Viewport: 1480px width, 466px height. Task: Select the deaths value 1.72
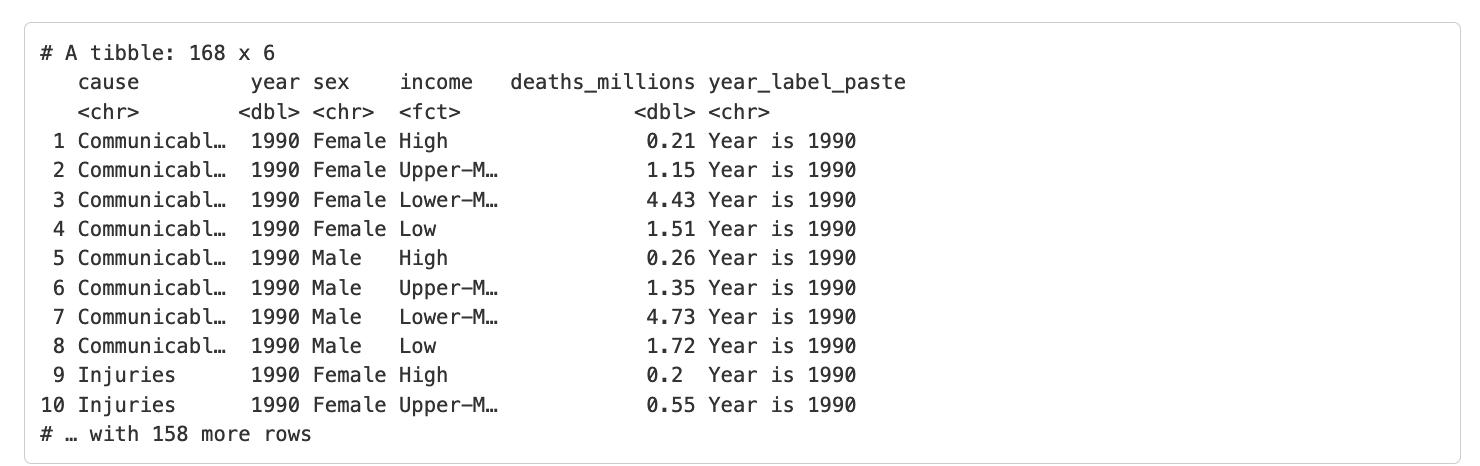[x=670, y=346]
